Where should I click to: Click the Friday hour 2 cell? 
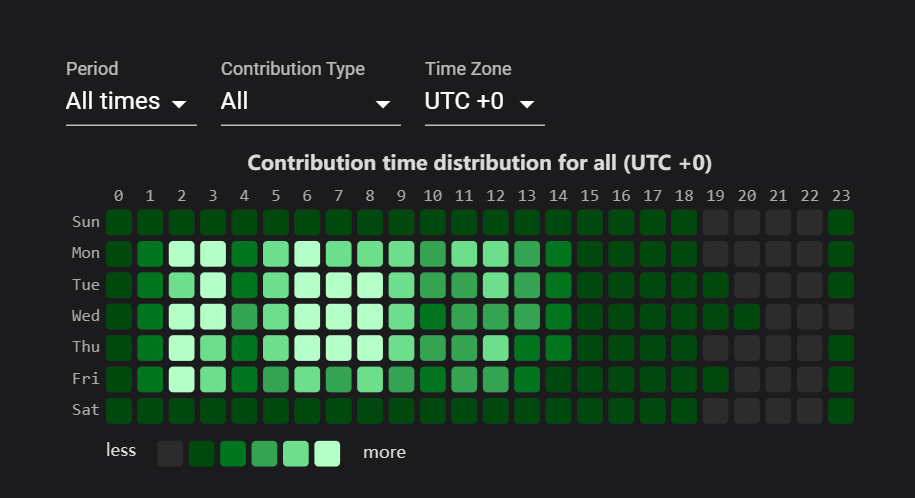coord(181,380)
